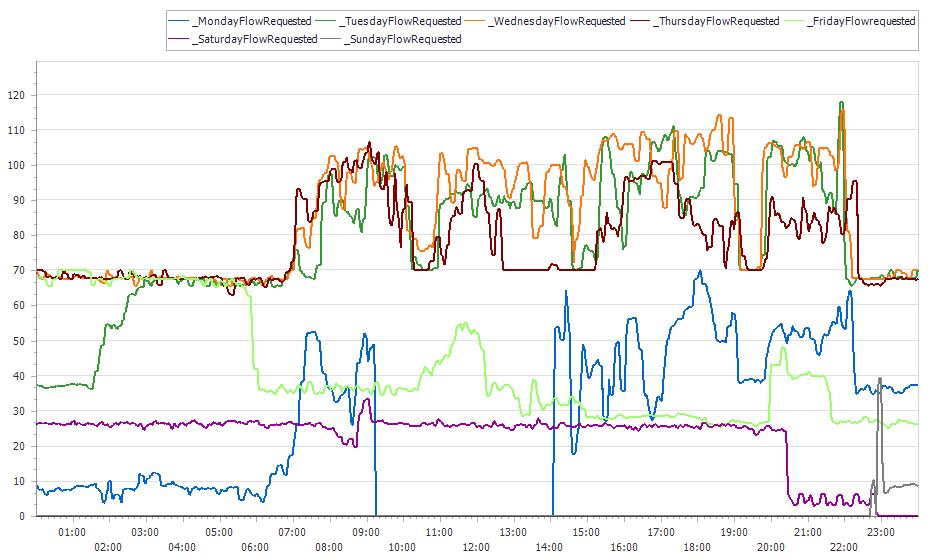Click the 50 y-axis label

[x=19, y=341]
